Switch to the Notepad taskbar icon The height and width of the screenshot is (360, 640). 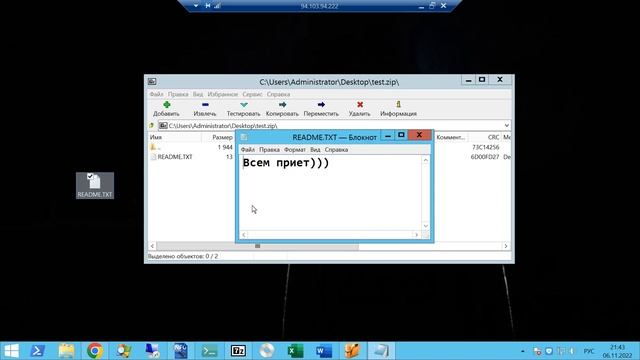(x=381, y=351)
